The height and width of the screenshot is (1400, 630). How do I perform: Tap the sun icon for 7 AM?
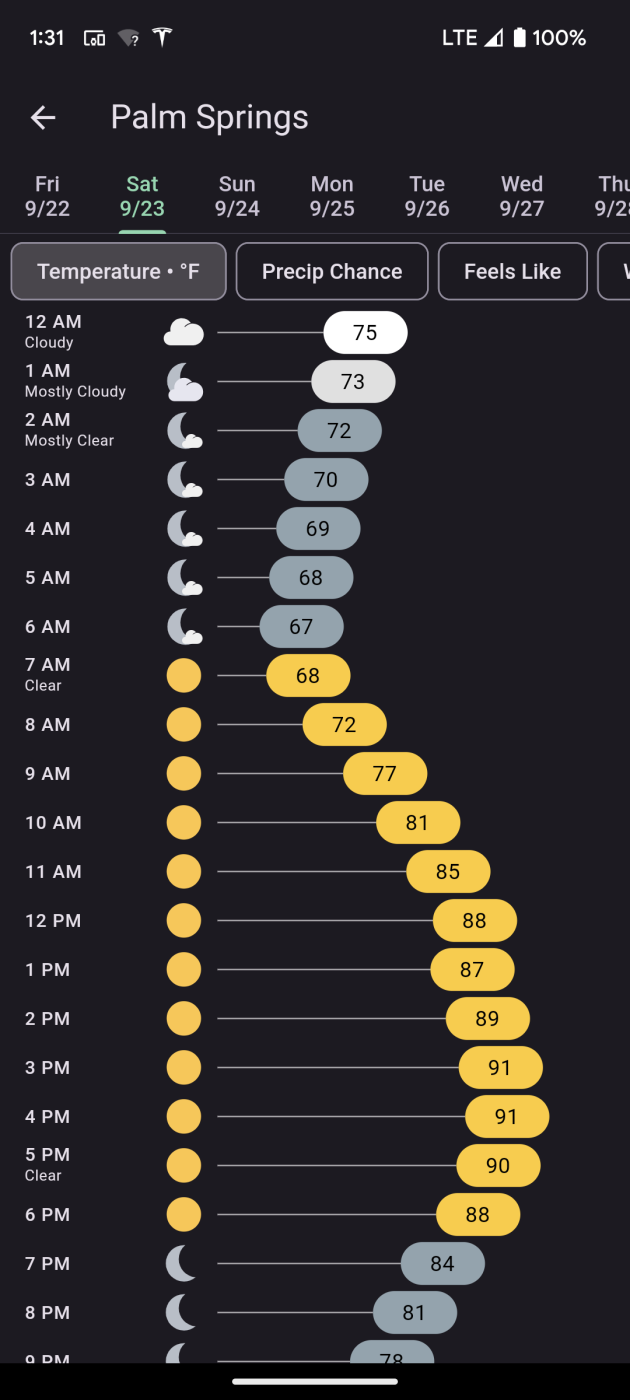coord(184,676)
